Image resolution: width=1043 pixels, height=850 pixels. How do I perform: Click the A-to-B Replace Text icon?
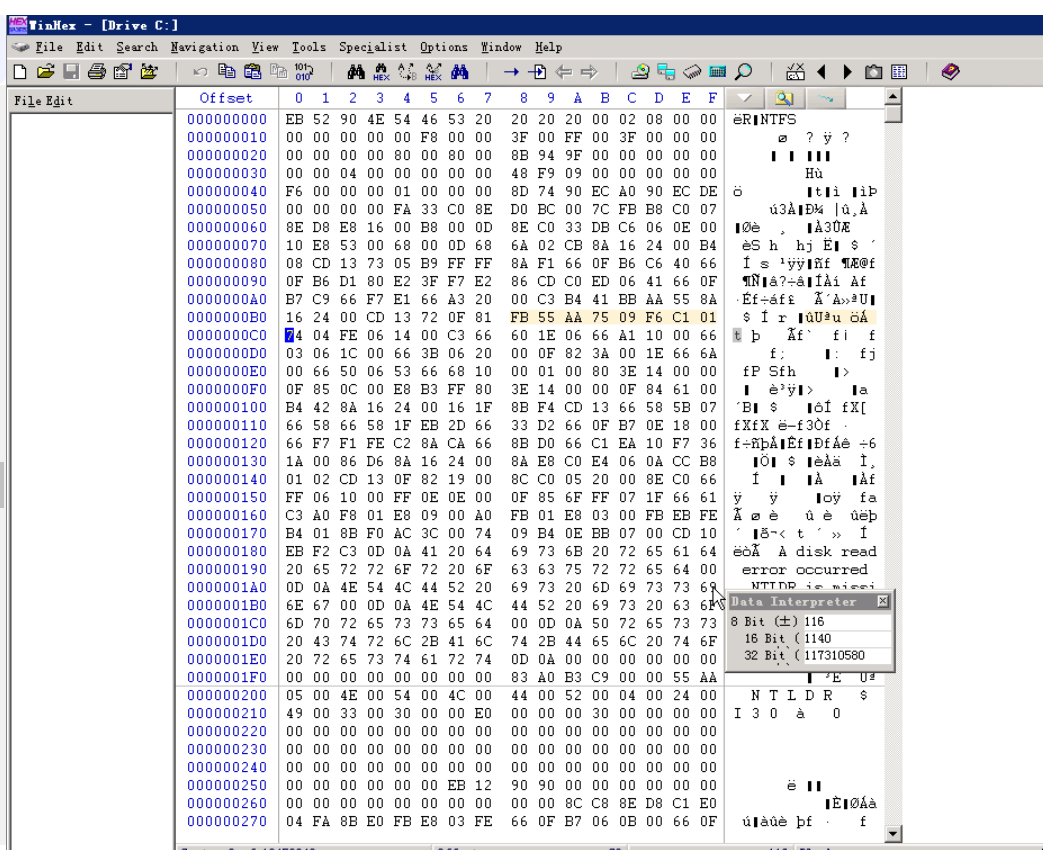[x=407, y=72]
